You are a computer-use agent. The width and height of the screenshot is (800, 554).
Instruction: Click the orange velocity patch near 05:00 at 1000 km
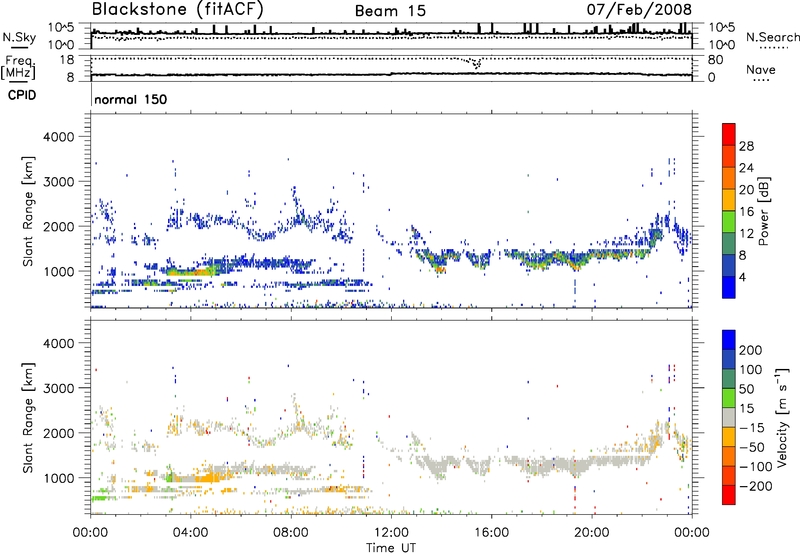click(209, 478)
